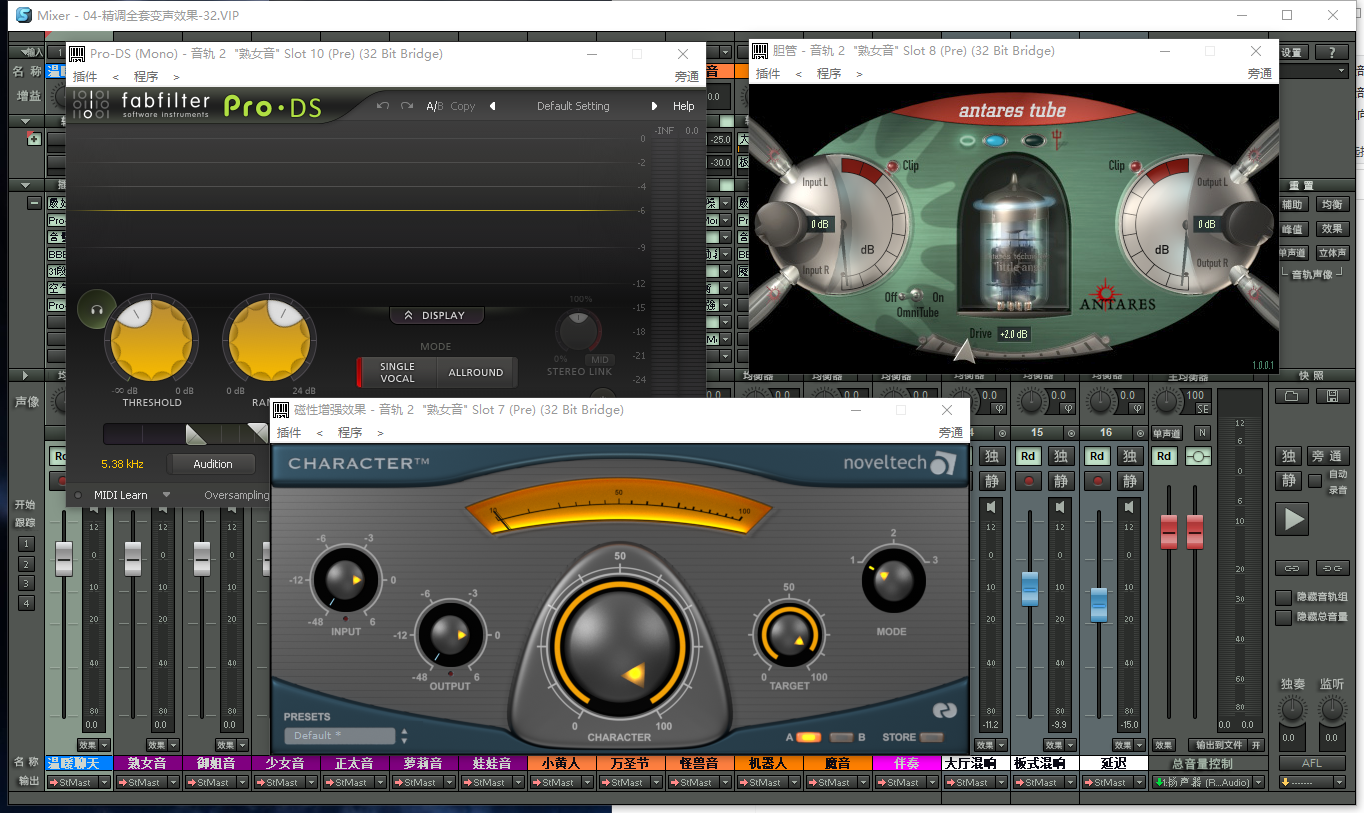Screen dimensions: 1364x813
Task: Toggle the Rd button on track 16
Action: [1097, 456]
